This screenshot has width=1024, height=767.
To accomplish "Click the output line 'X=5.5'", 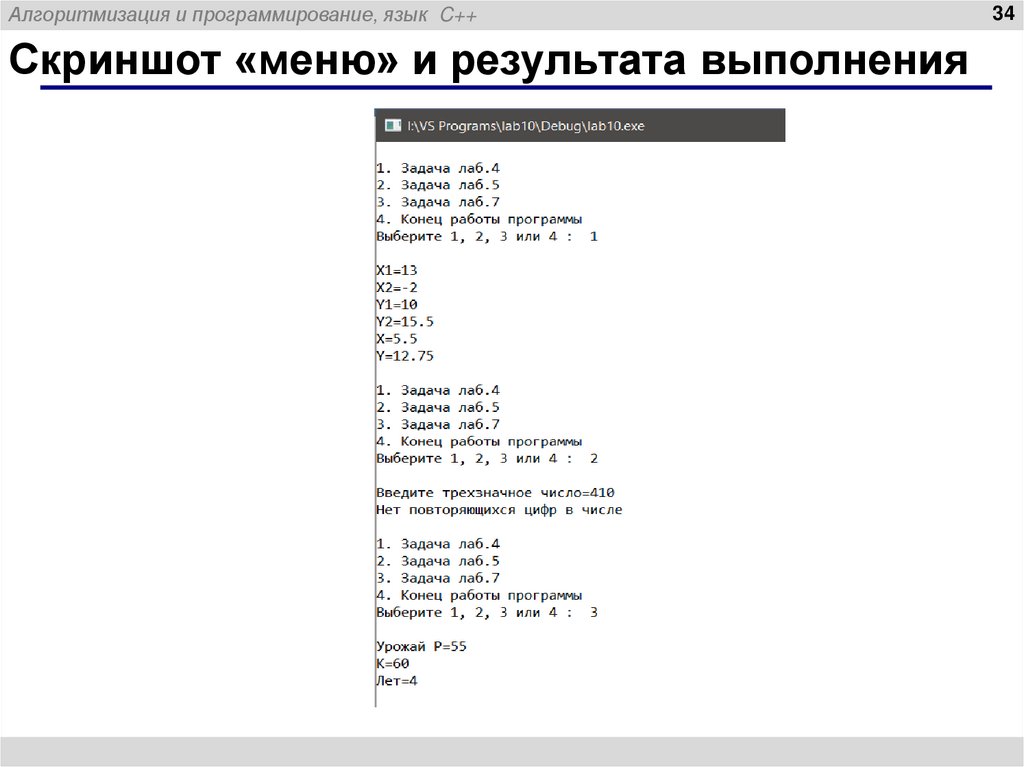I will [x=397, y=338].
